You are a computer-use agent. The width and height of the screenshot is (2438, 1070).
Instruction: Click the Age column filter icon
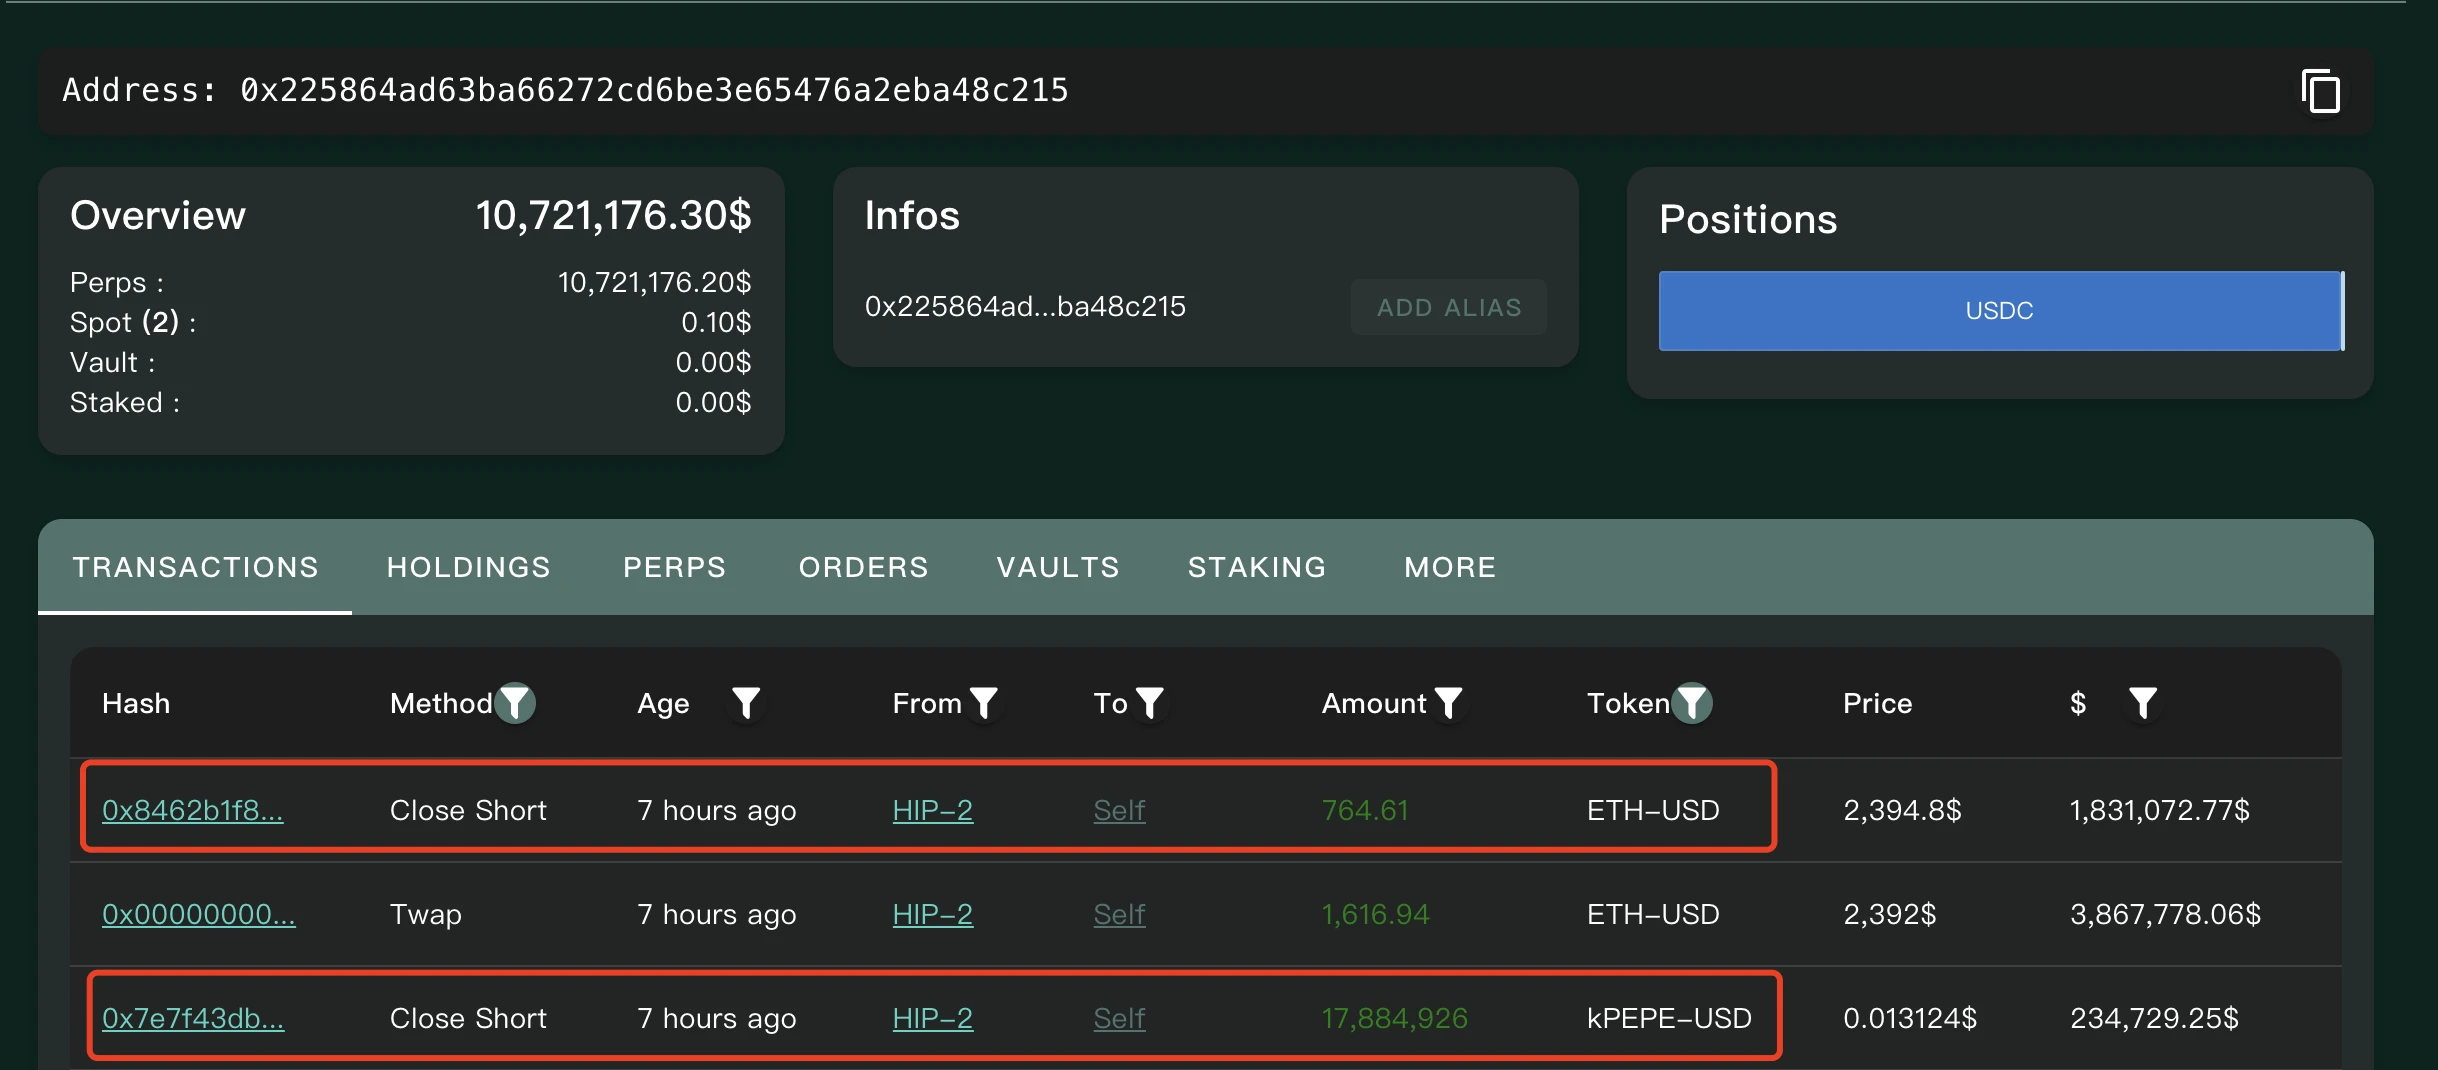[x=745, y=703]
